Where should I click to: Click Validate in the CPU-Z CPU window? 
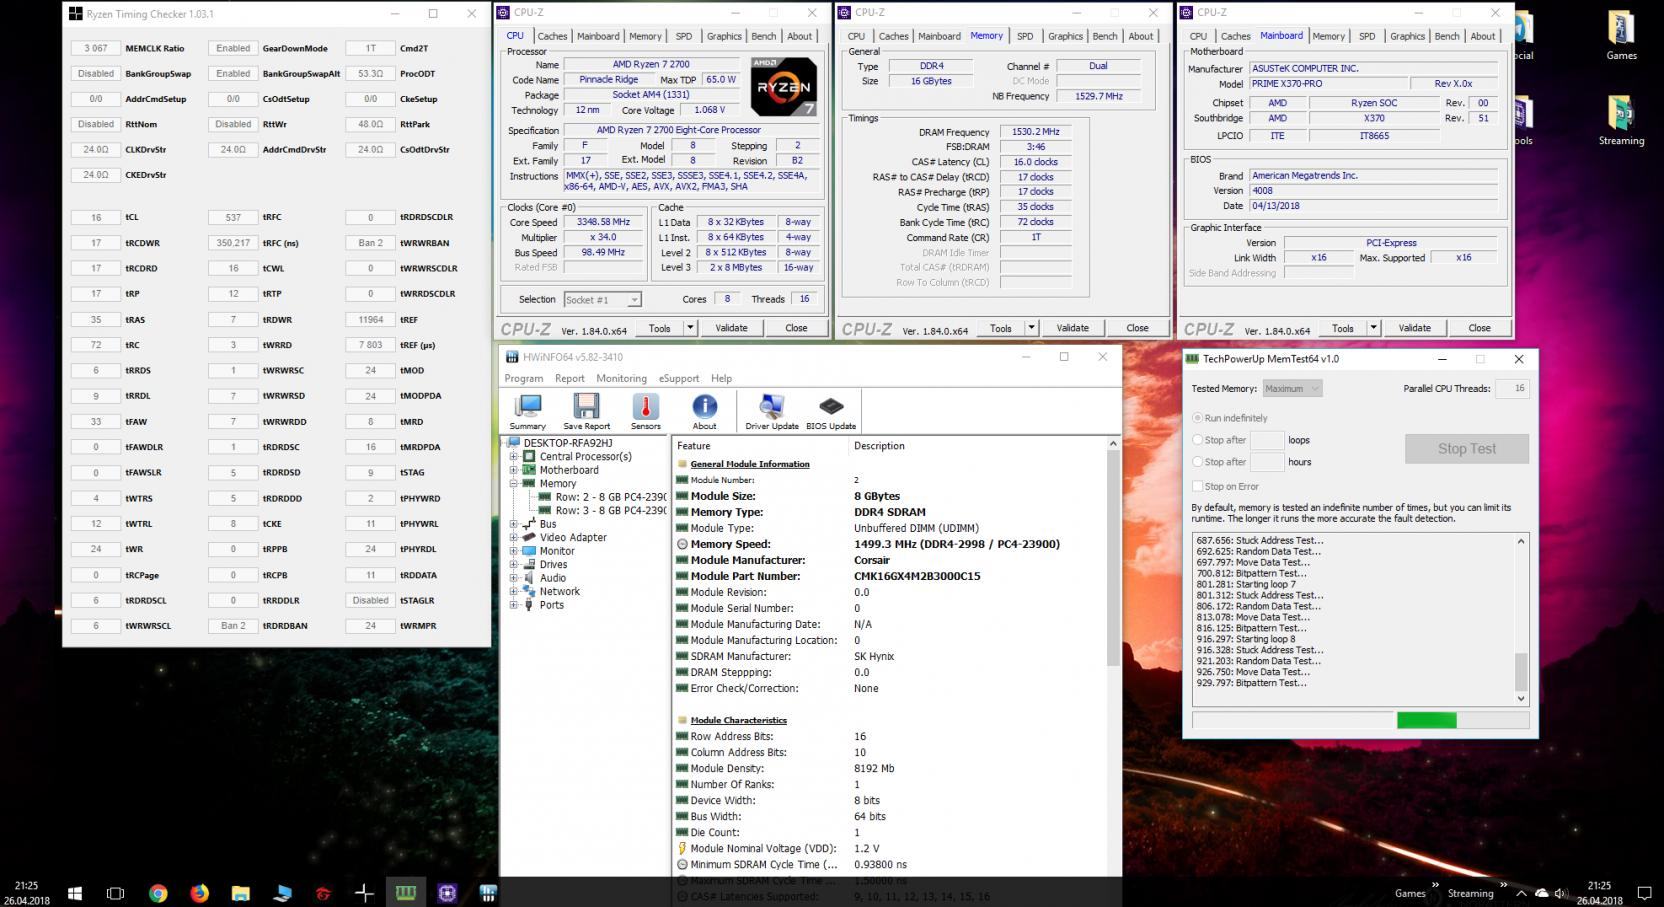(x=731, y=328)
